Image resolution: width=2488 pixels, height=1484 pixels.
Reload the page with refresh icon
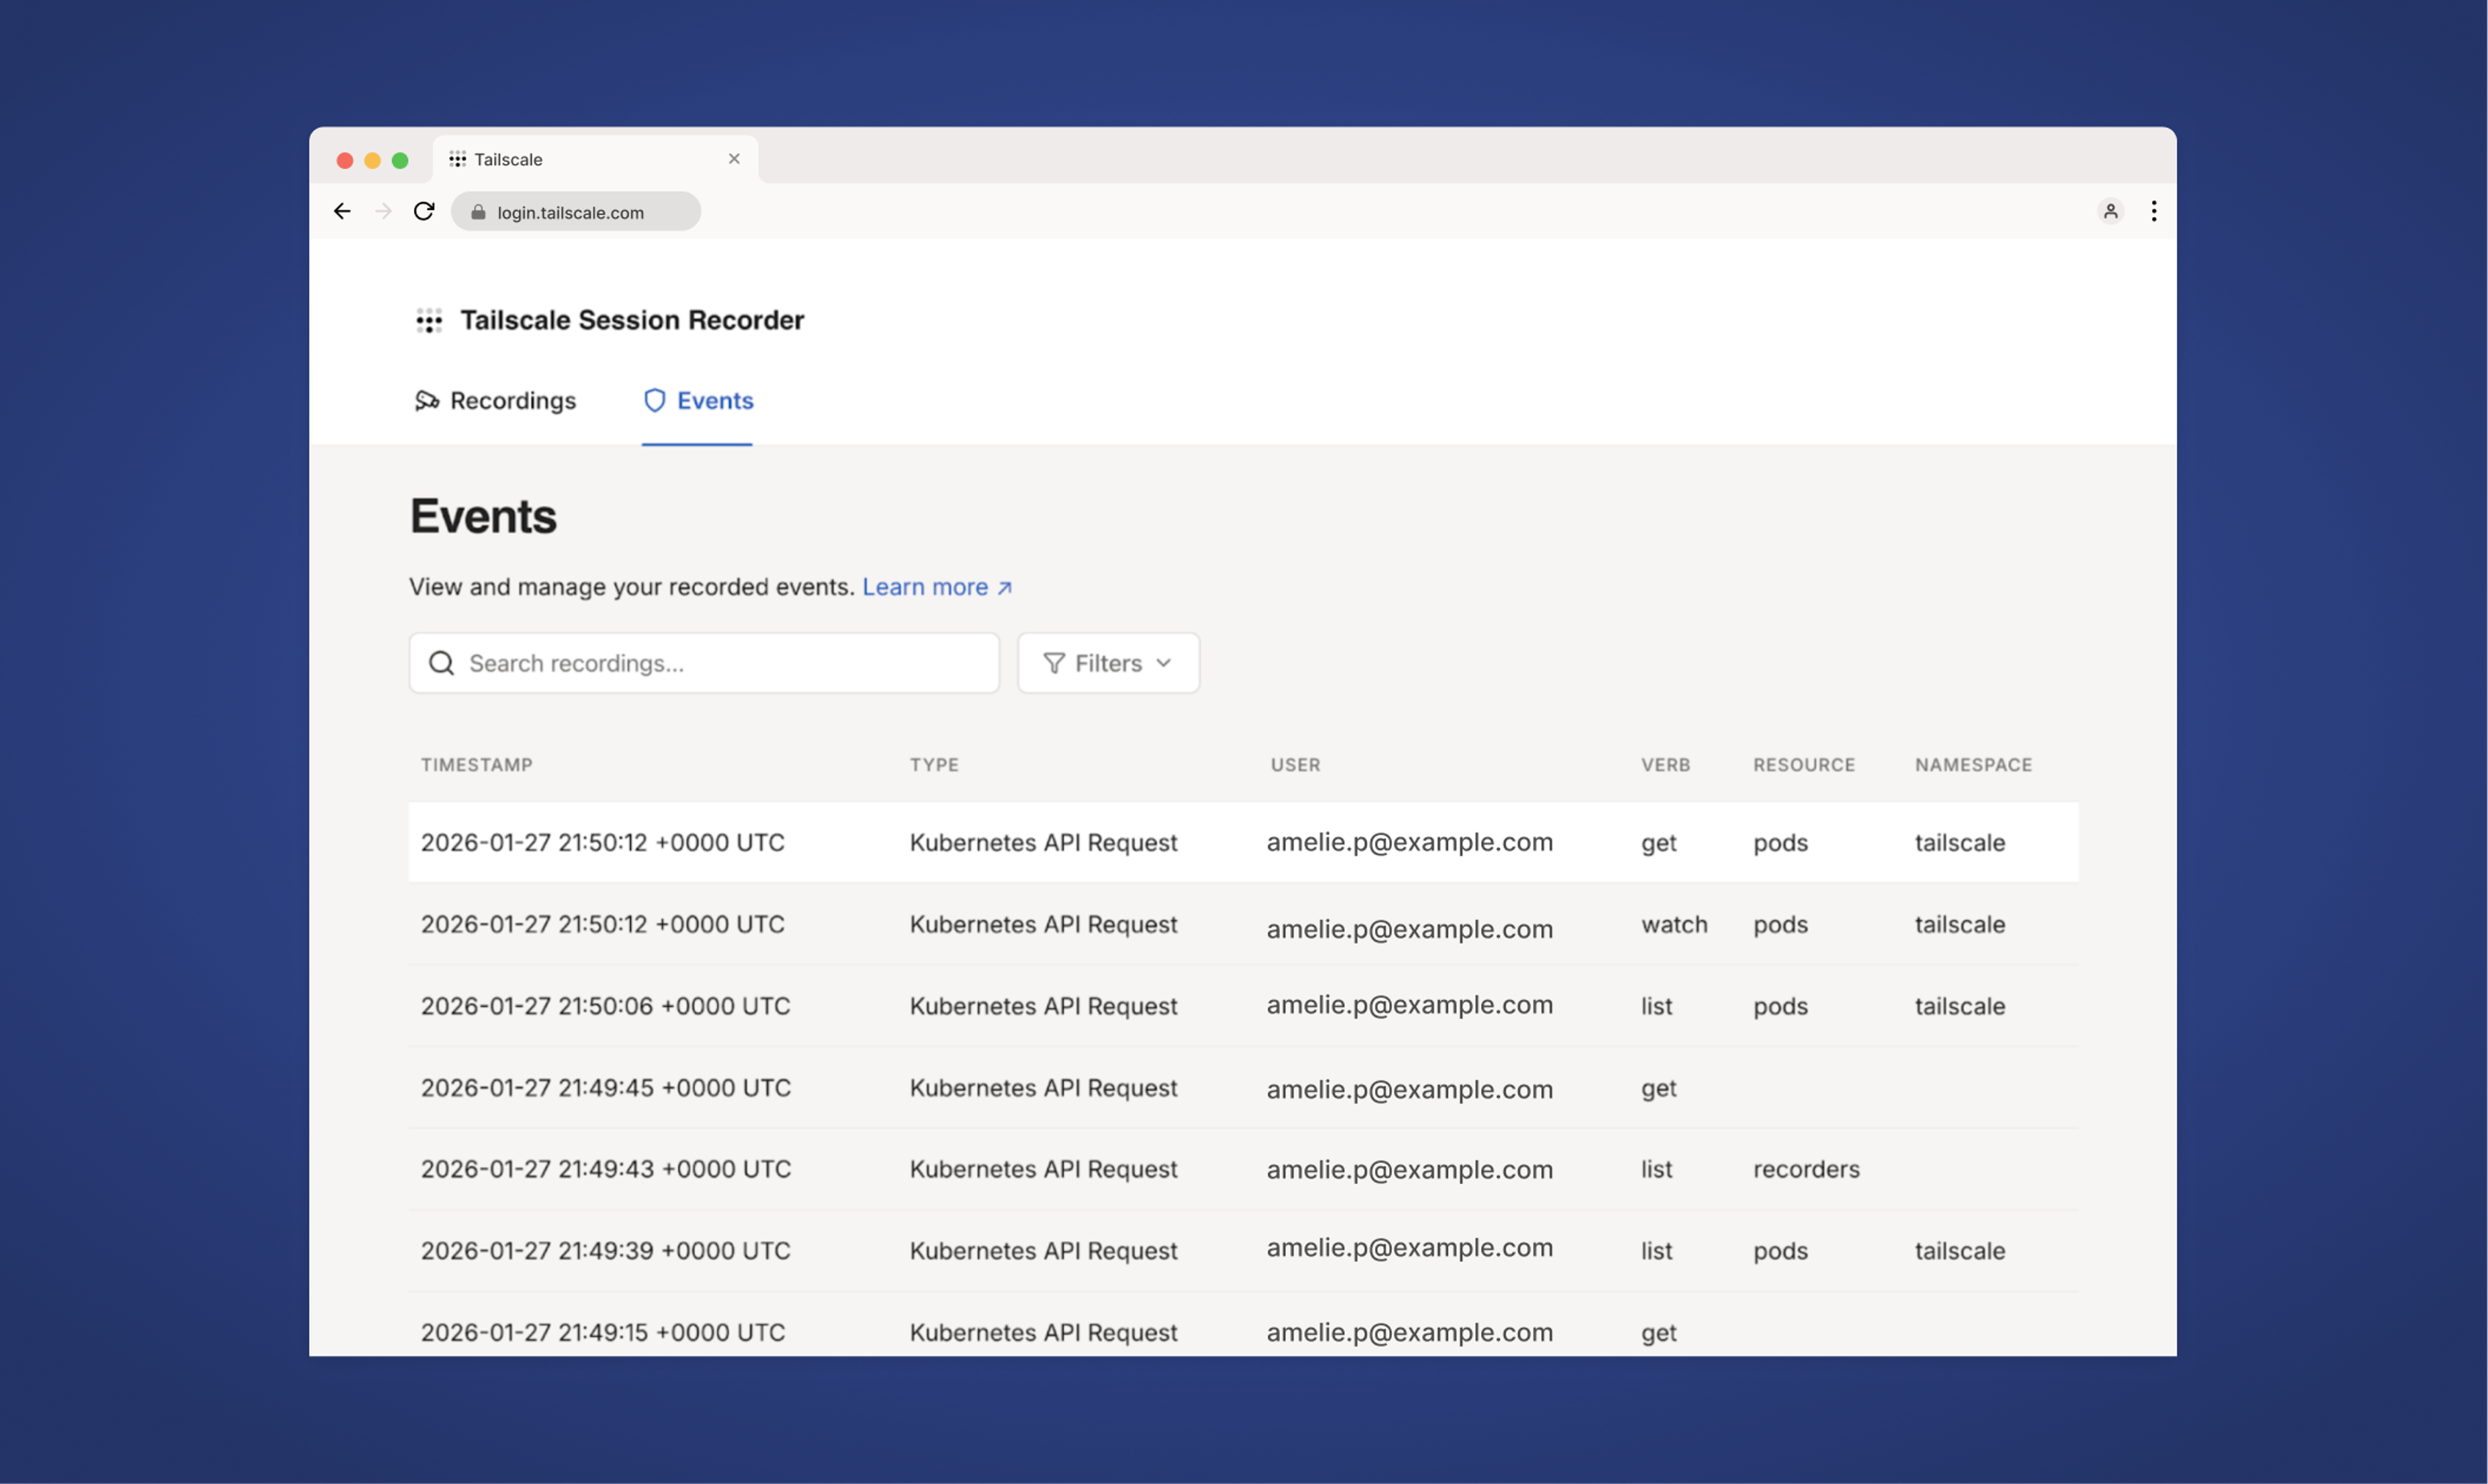pos(424,211)
